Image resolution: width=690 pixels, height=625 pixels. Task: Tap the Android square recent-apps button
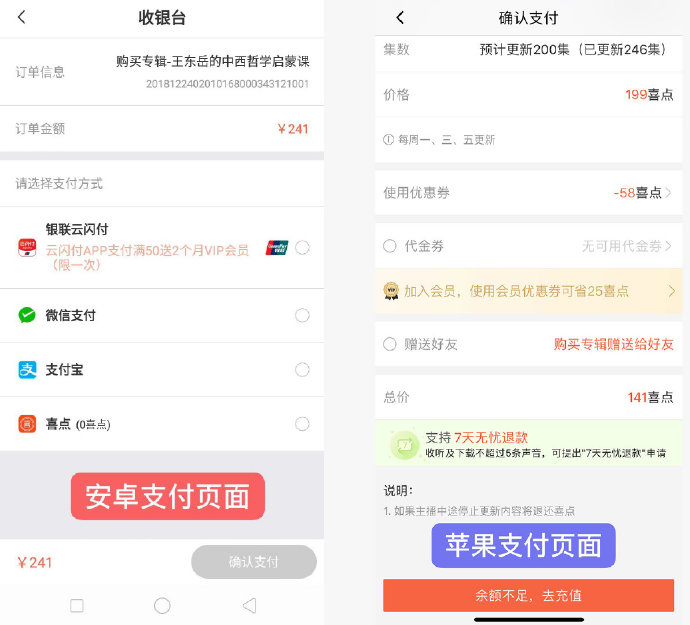(77, 606)
